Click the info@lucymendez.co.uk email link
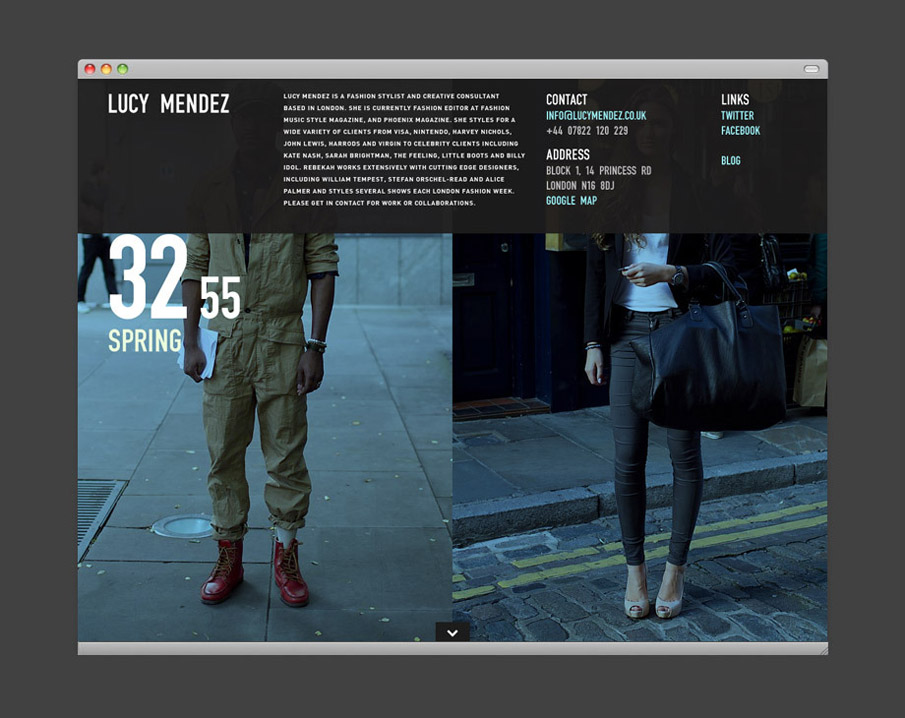Viewport: 905px width, 718px height. click(596, 116)
